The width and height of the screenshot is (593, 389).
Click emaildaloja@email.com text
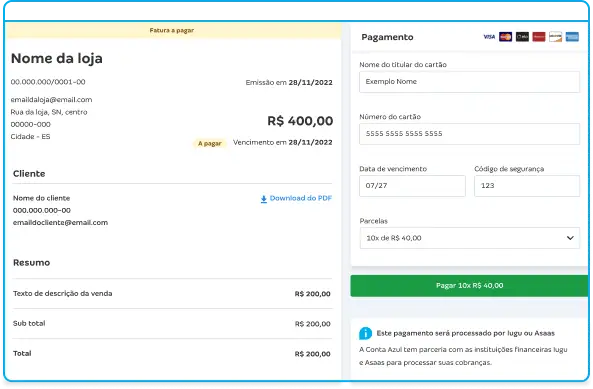(x=51, y=100)
